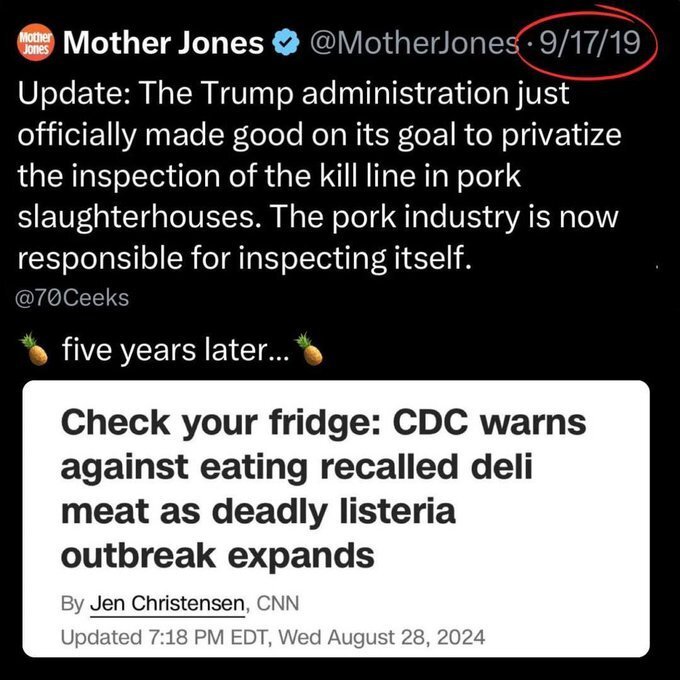Click the @70Ceeks watermark handle
Viewport: 680px width, 680px height.
click(x=73, y=297)
